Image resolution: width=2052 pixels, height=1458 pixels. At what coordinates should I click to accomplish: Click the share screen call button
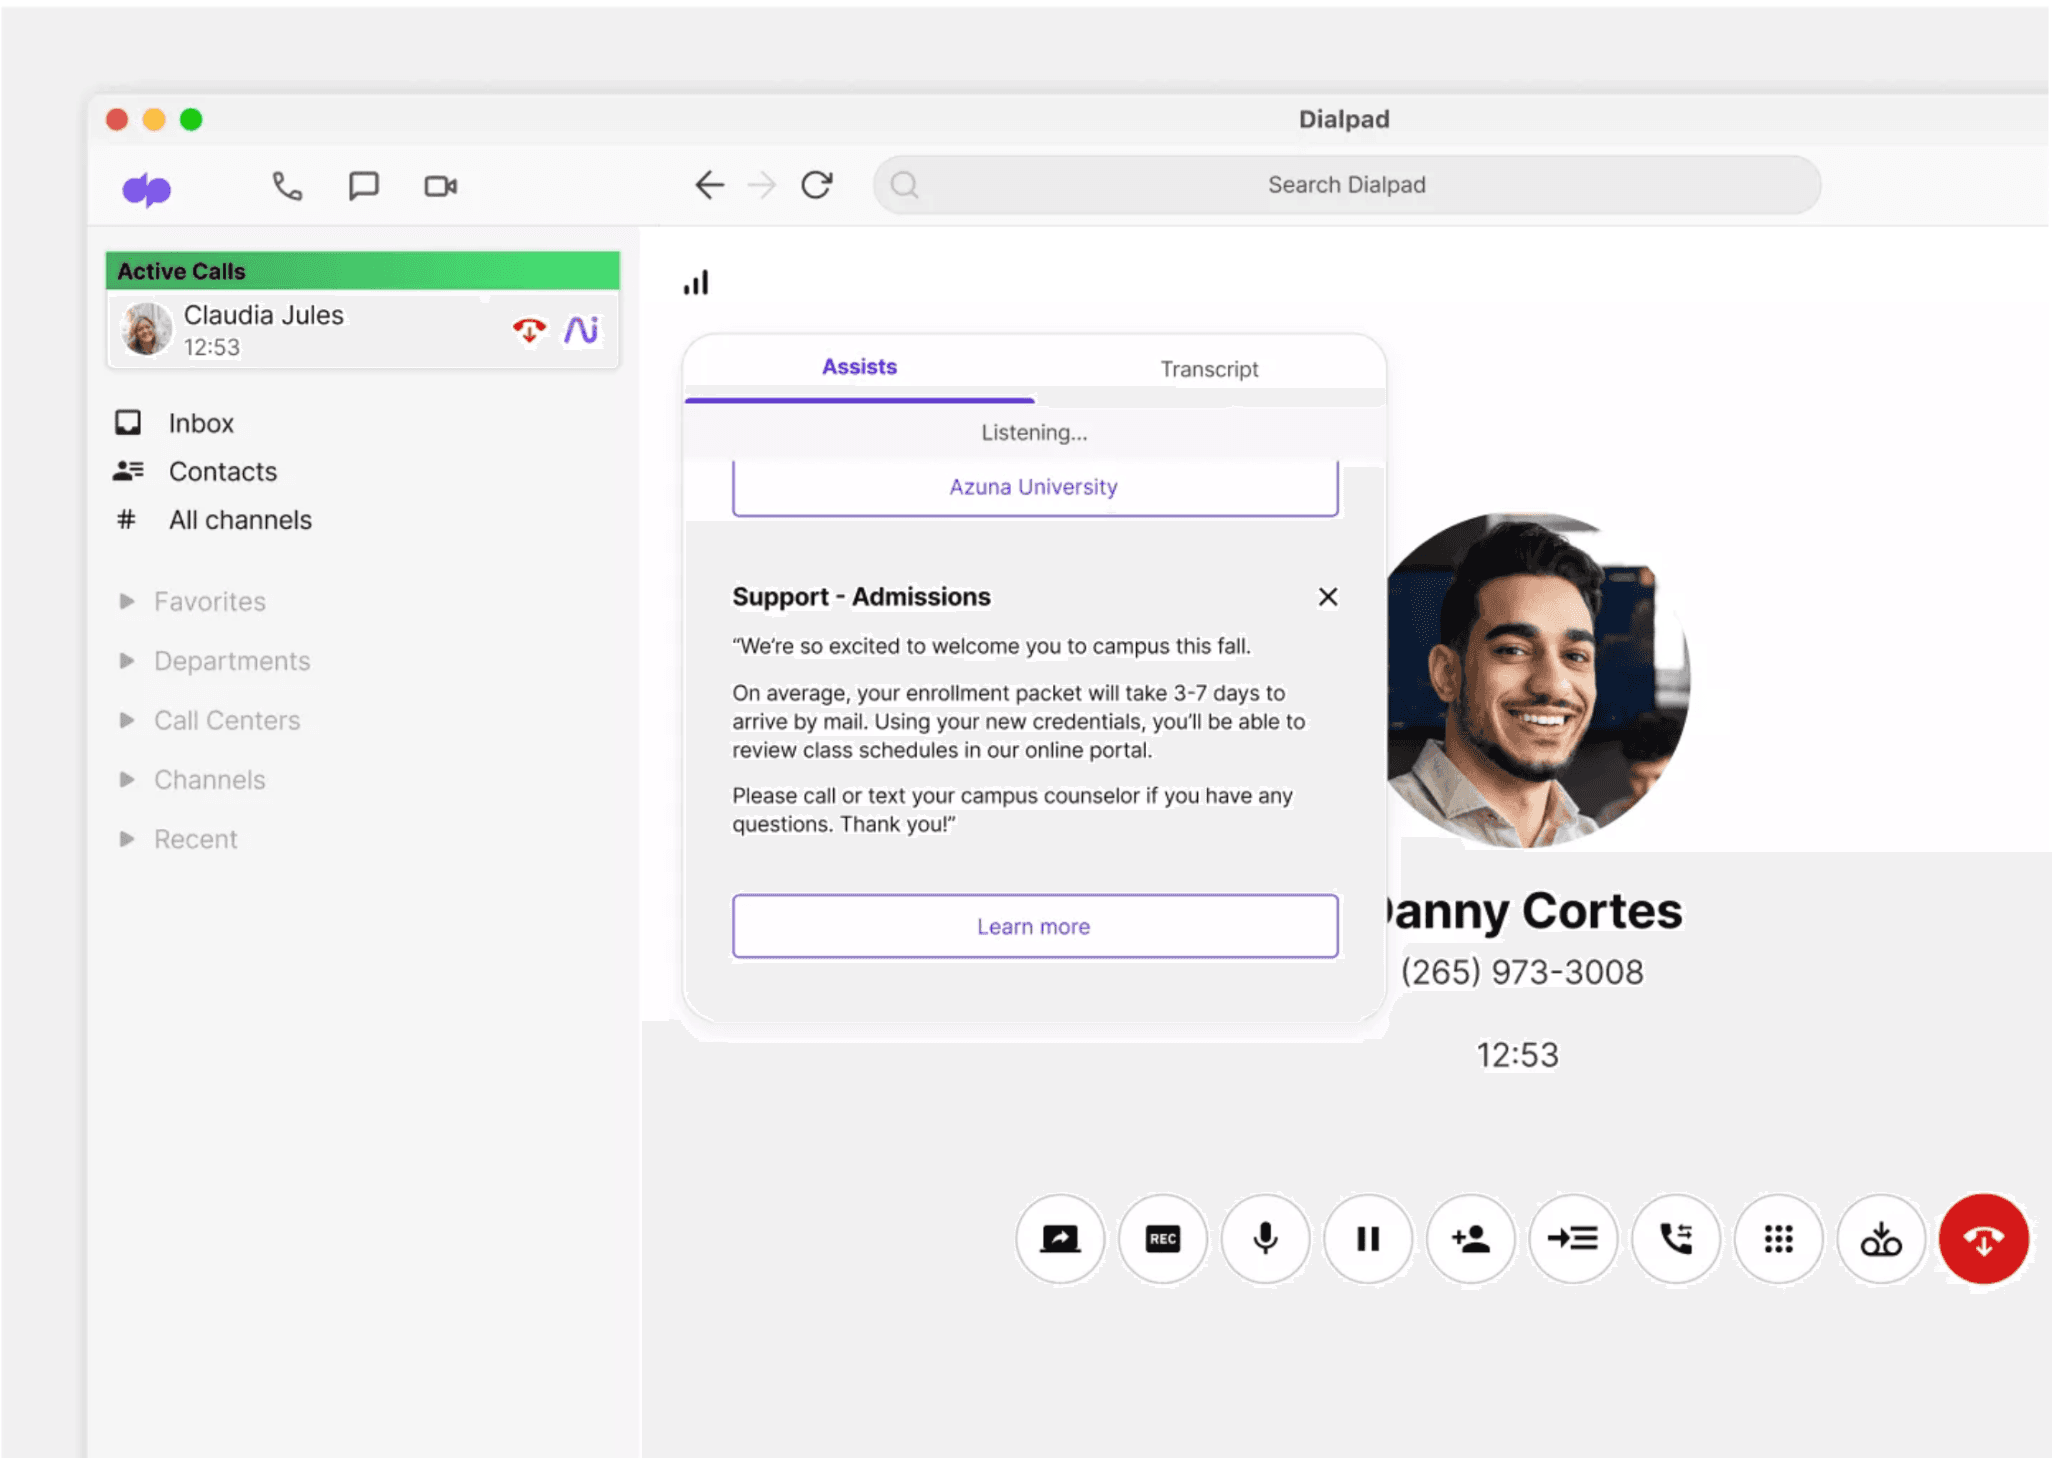pos(1060,1239)
